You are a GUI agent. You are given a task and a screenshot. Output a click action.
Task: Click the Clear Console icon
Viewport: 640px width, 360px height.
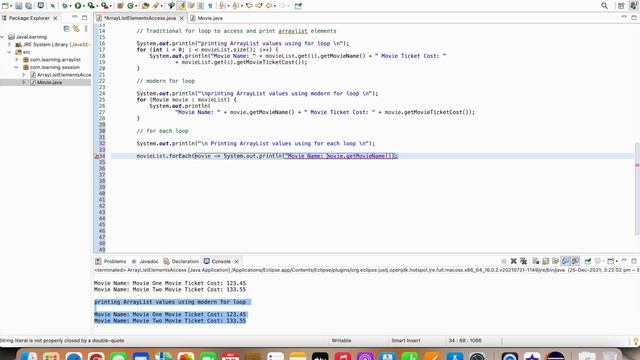(536, 261)
